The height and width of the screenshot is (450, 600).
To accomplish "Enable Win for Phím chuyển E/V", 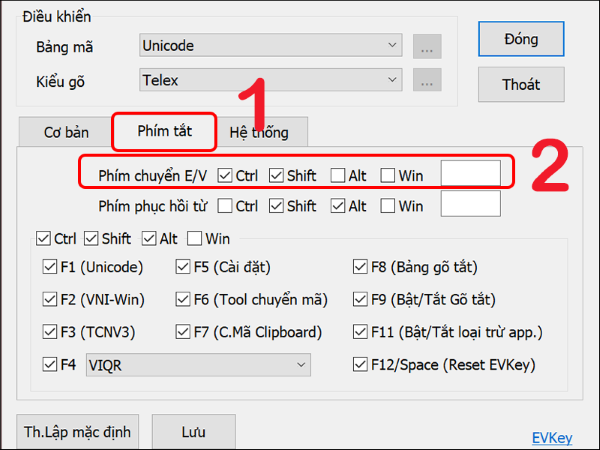I will pyautogui.click(x=388, y=176).
